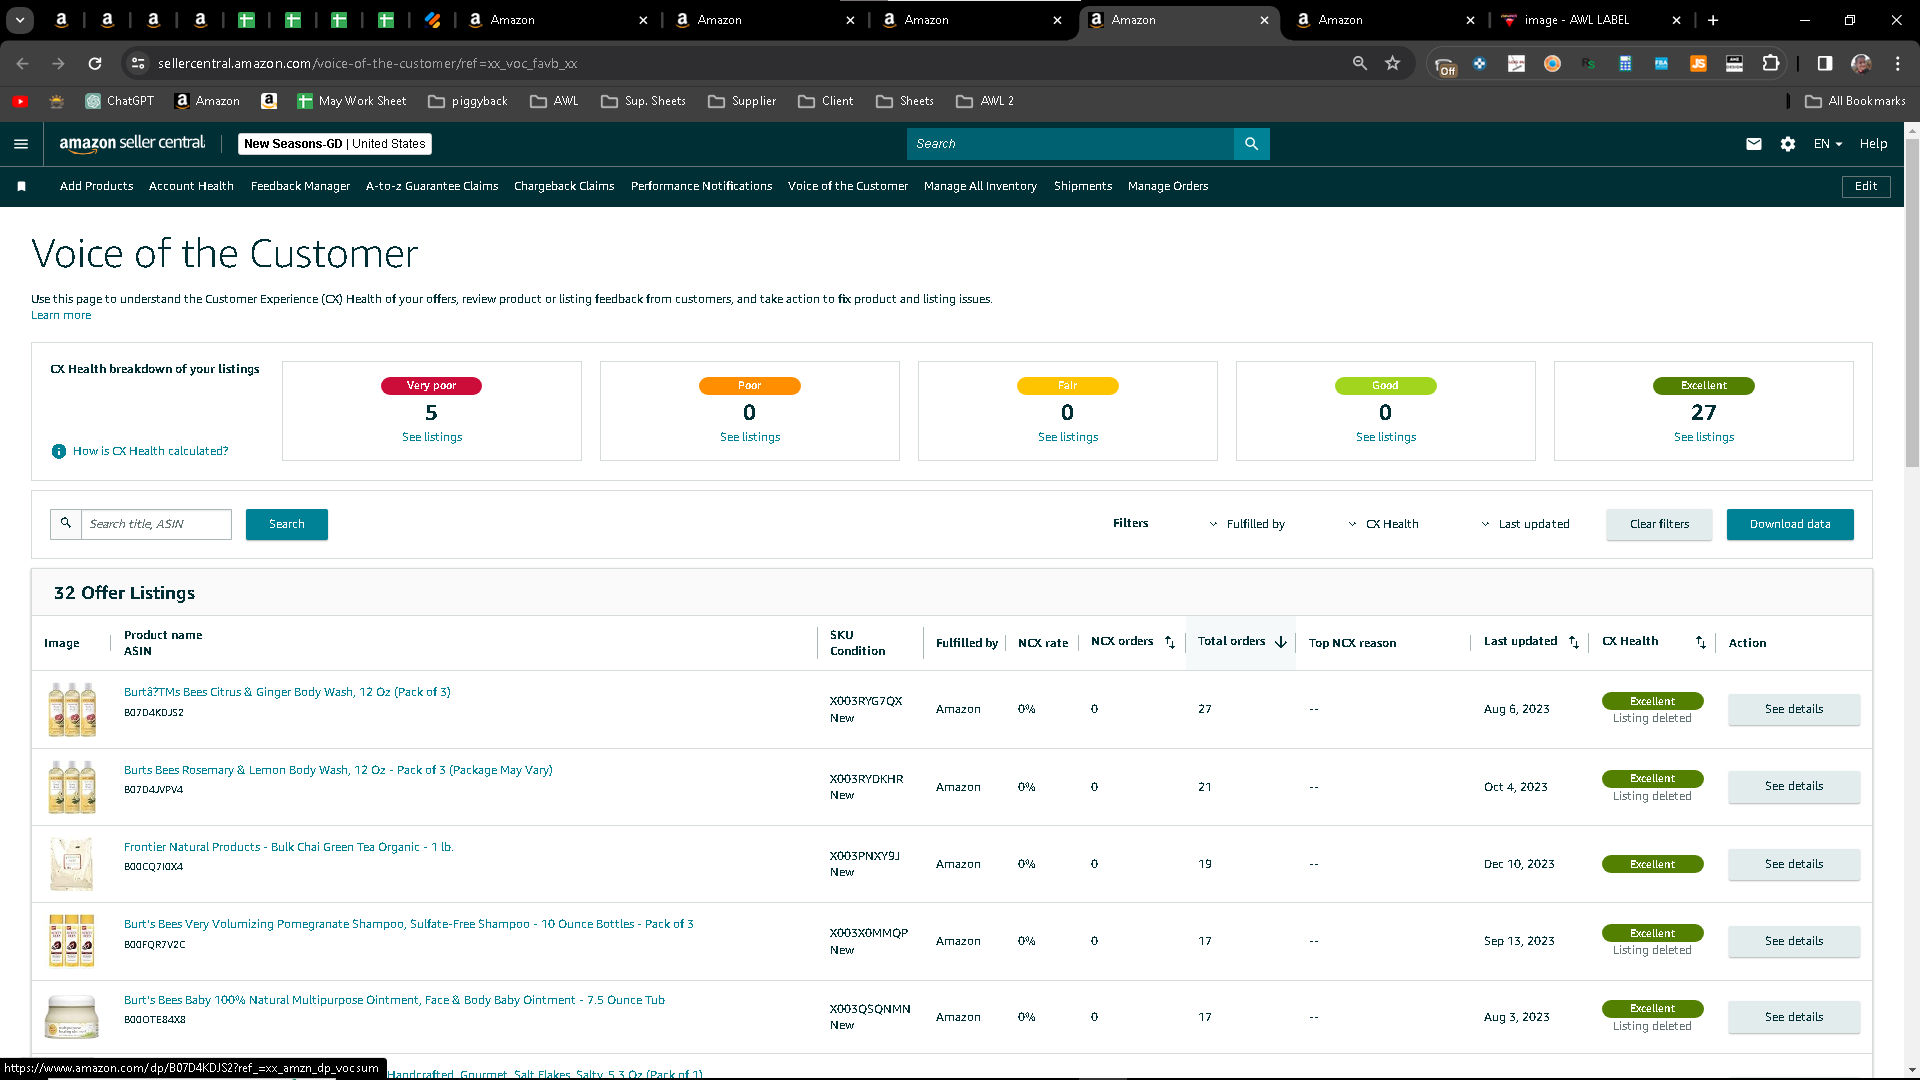Open Feedback Manager in the nav bar

tap(300, 186)
